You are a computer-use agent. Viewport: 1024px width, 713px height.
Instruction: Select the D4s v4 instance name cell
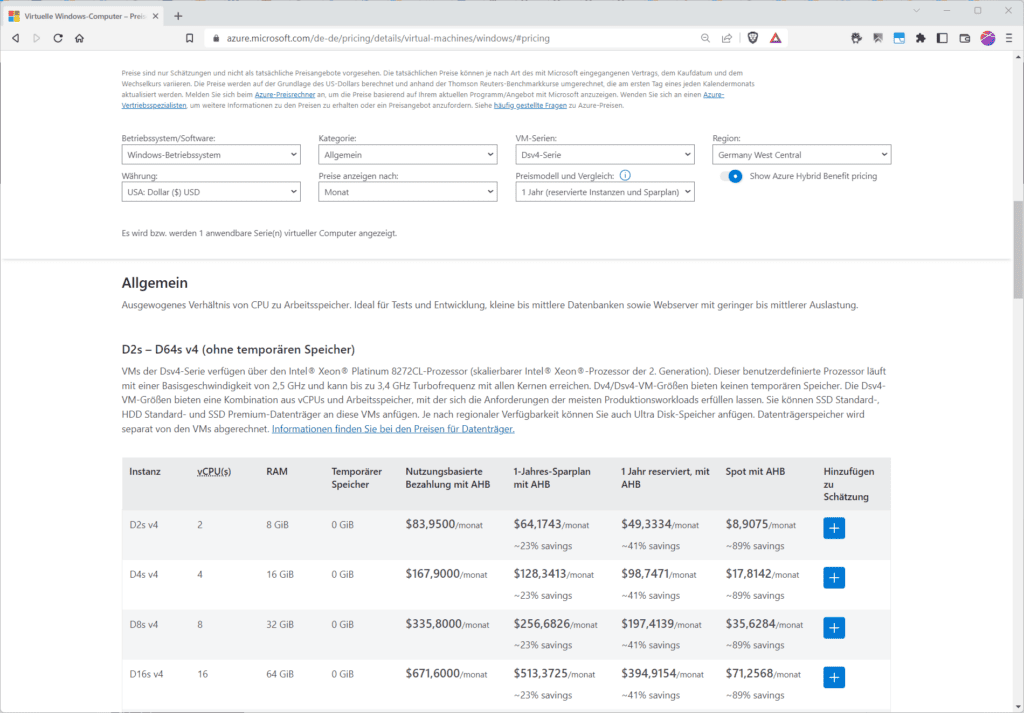[144, 575]
